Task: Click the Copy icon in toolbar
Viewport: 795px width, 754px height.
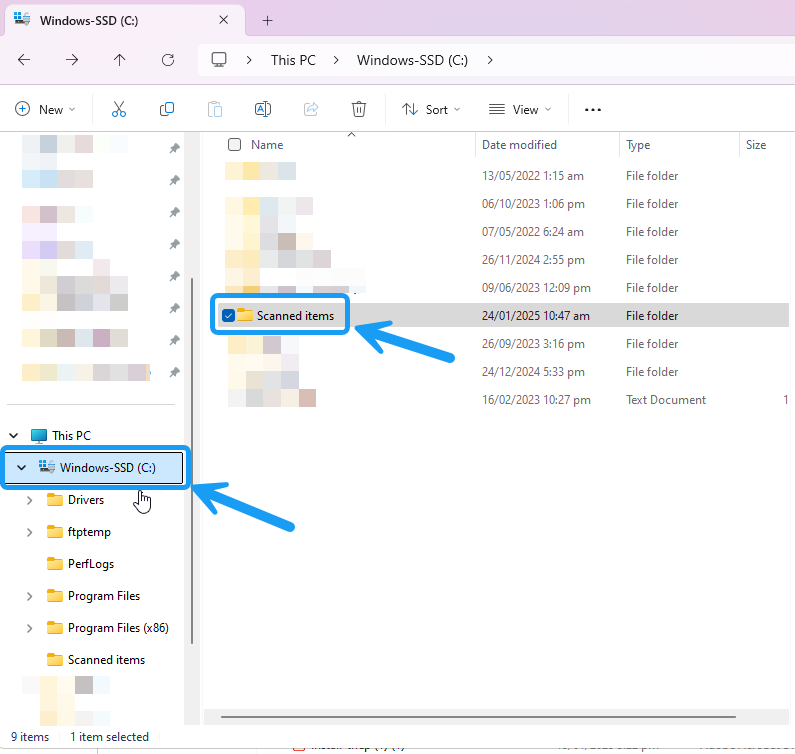Action: 167,109
